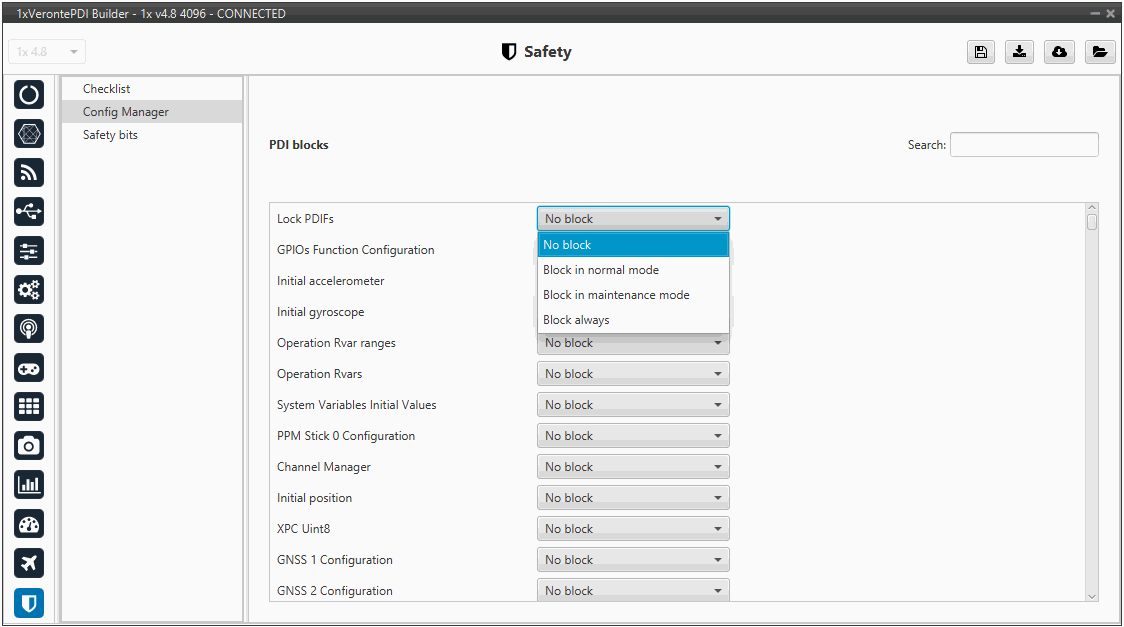The image size is (1124, 627).
Task: Open the RSS signal sidebar icon
Action: (x=29, y=172)
